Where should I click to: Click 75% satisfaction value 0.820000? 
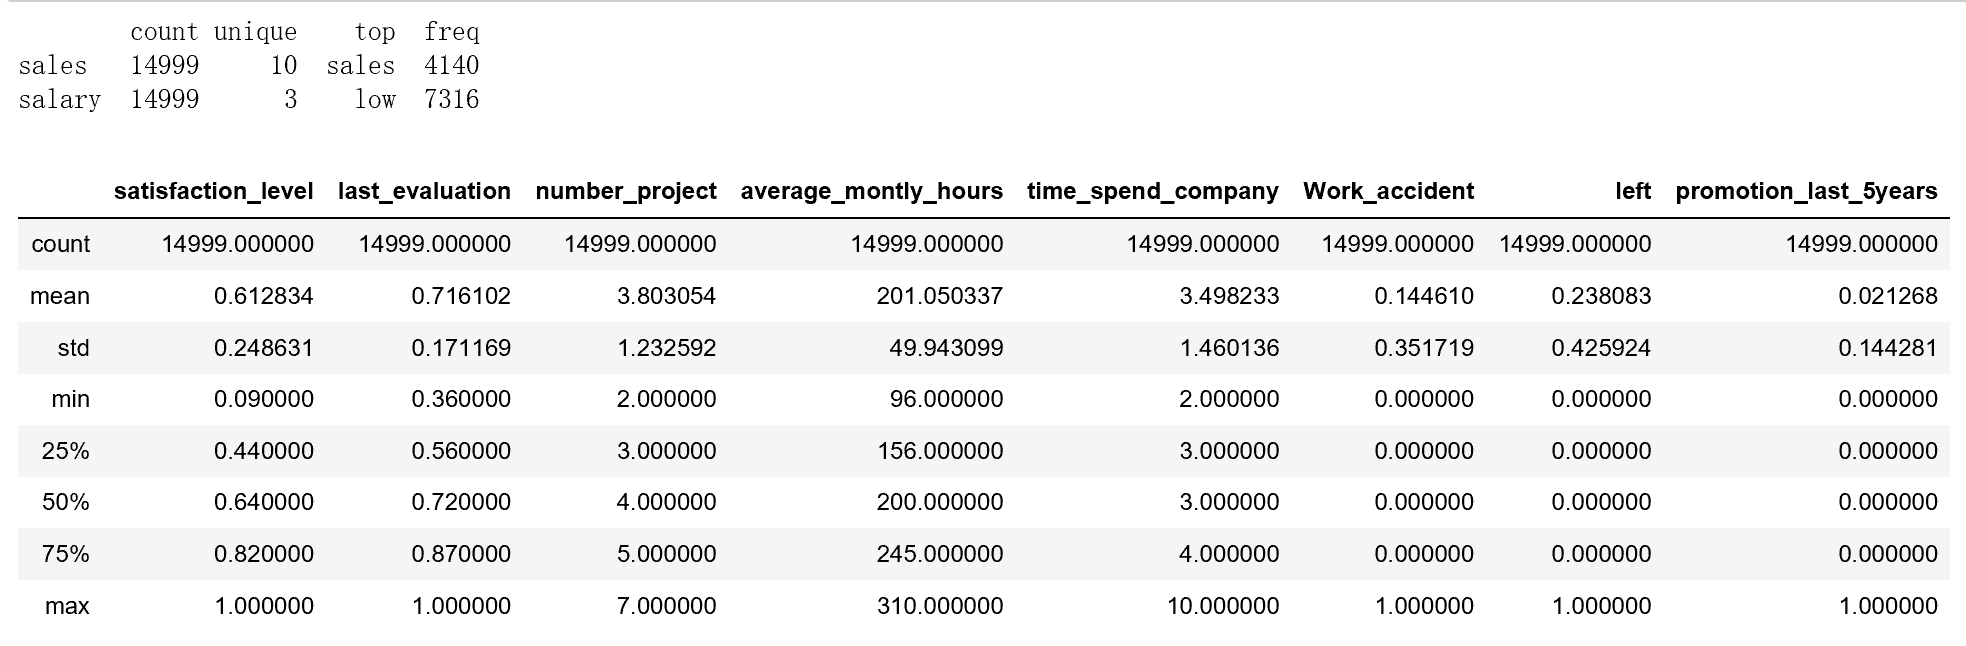(264, 554)
